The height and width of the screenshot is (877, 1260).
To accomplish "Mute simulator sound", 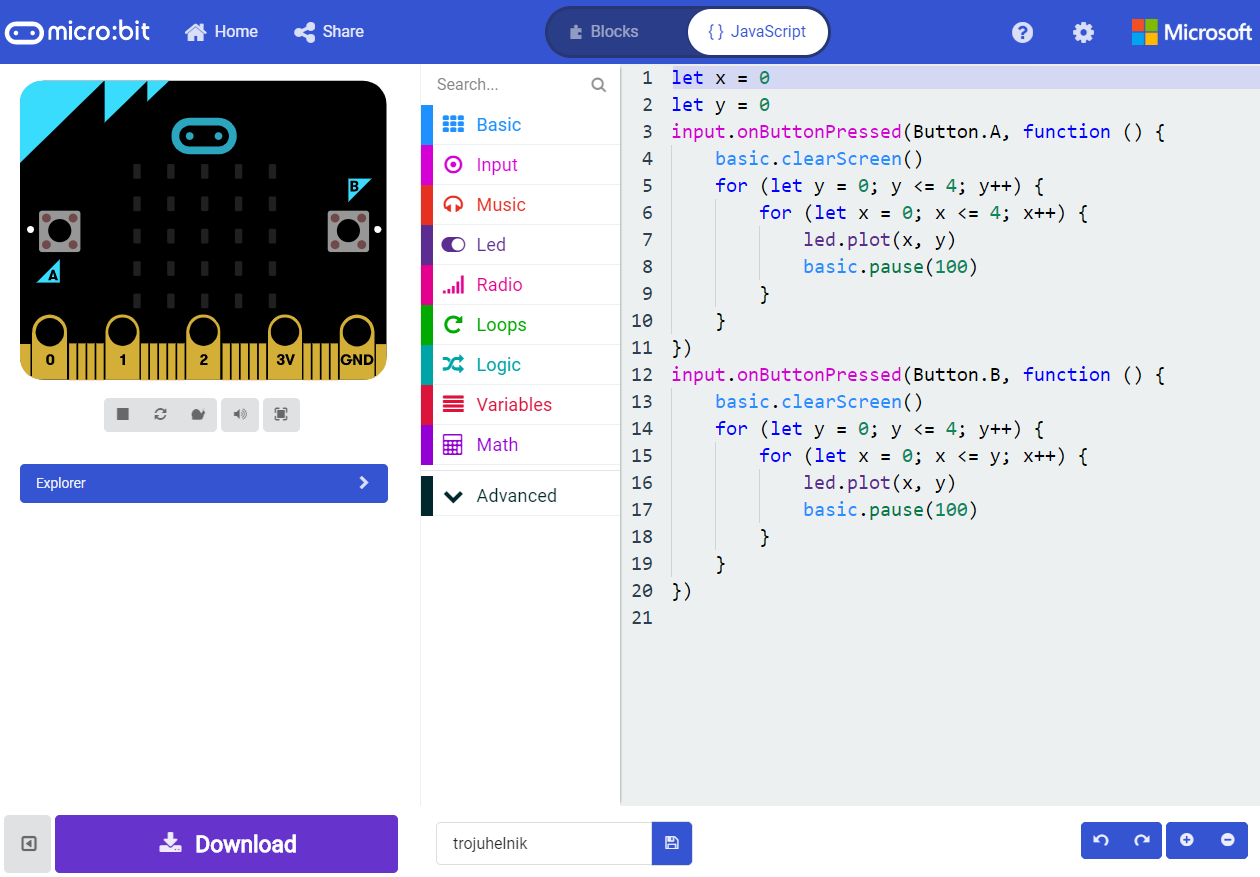I will (240, 414).
